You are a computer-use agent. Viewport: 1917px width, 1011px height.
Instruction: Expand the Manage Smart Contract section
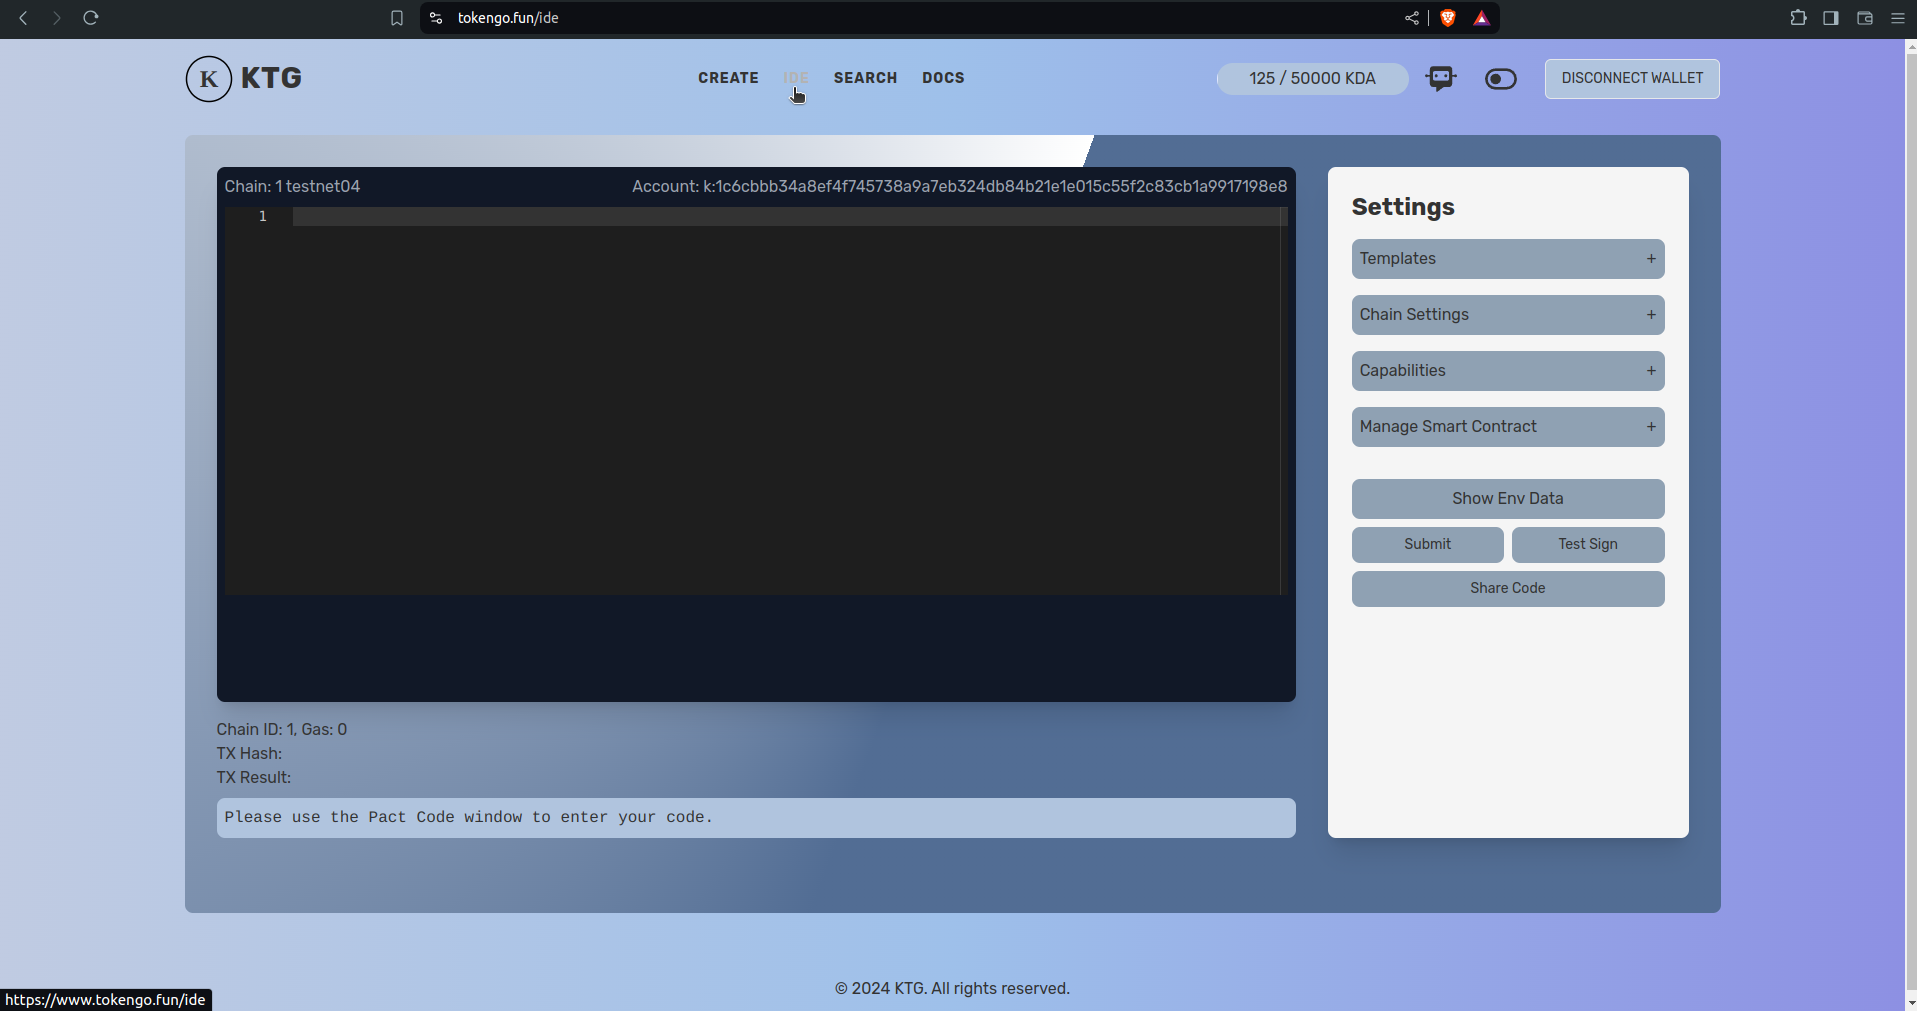coord(1507,427)
